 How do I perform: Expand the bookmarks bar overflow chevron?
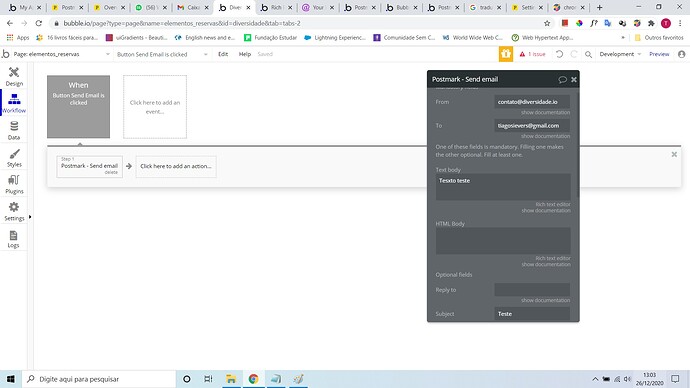tap(623, 38)
